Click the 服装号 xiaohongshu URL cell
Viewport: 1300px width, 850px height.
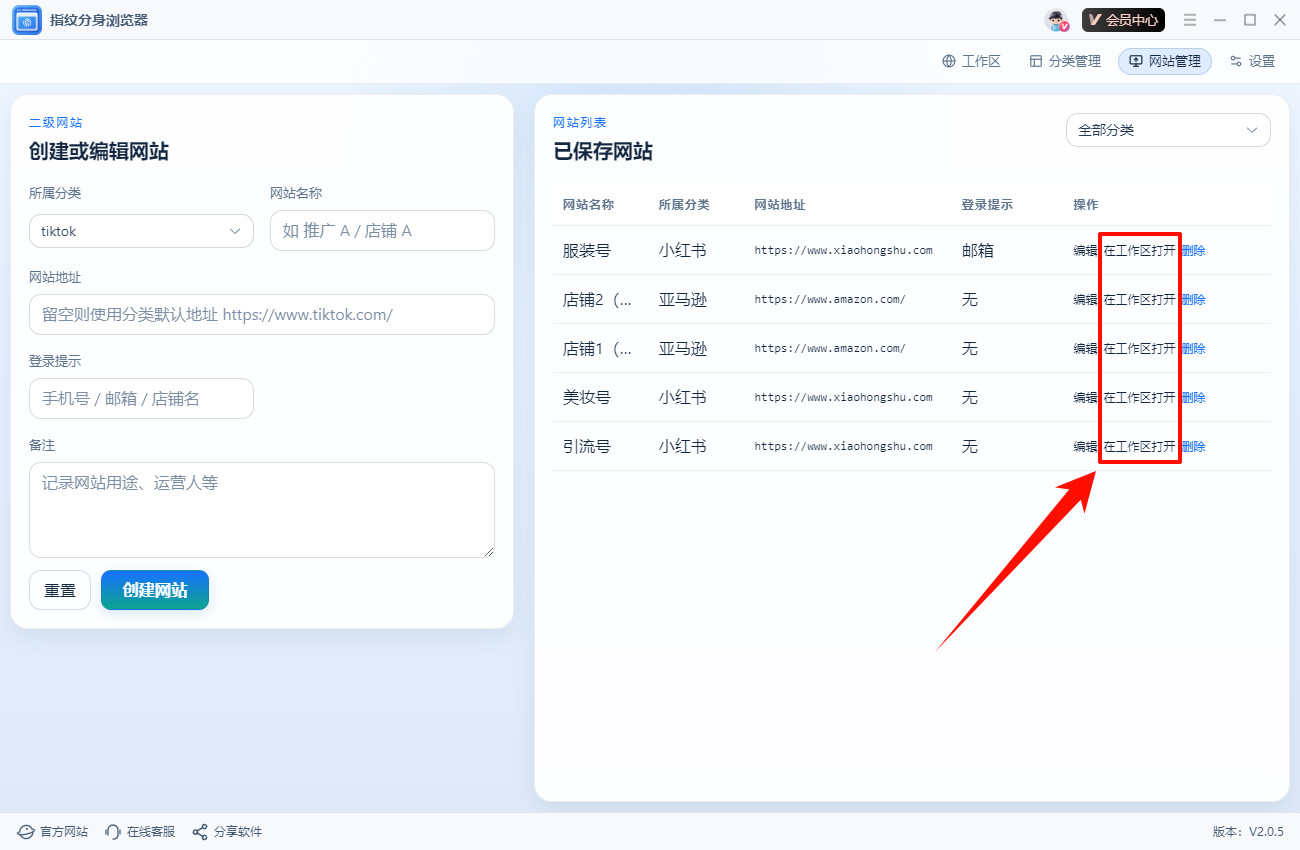coord(843,250)
